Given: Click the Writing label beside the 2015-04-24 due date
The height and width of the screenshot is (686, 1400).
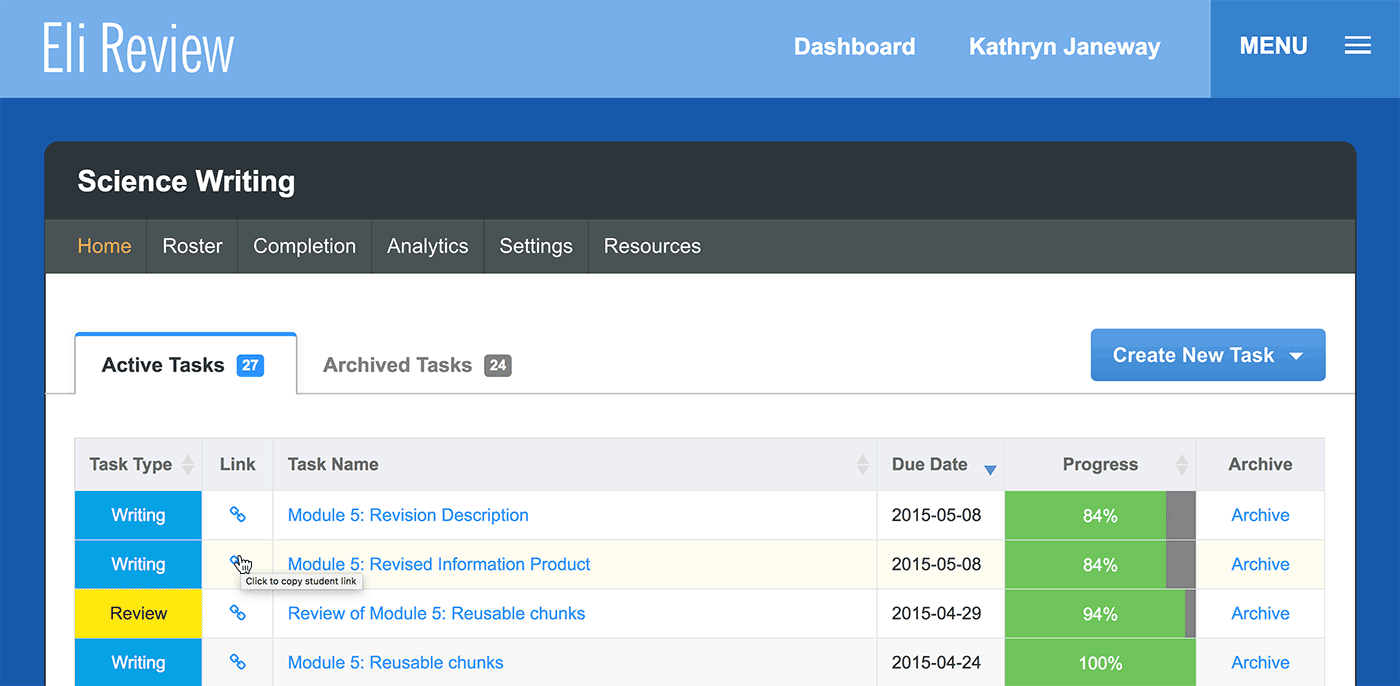Looking at the screenshot, I should click(x=138, y=662).
